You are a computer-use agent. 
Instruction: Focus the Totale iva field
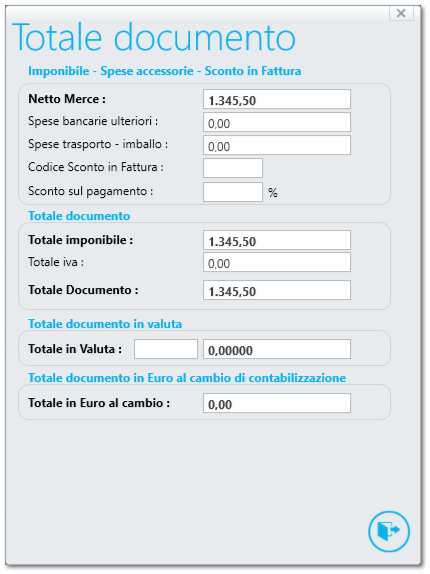pos(277,262)
